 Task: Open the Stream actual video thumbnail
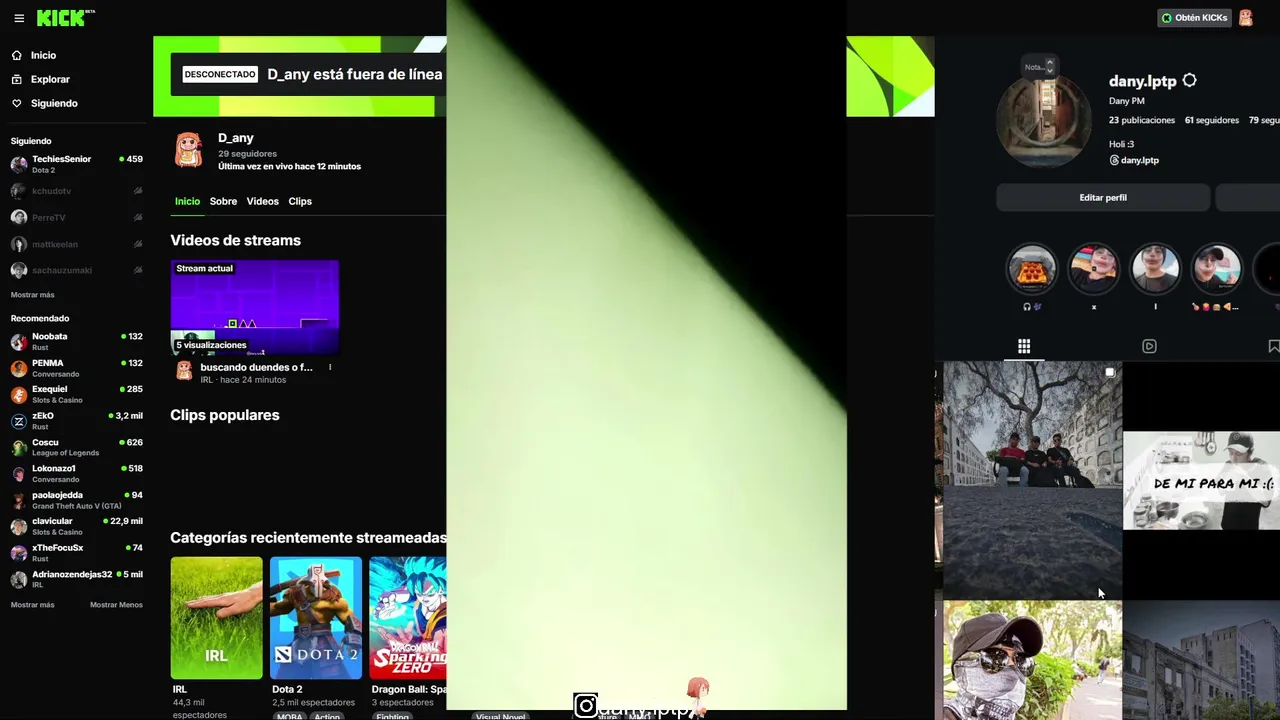tap(255, 308)
